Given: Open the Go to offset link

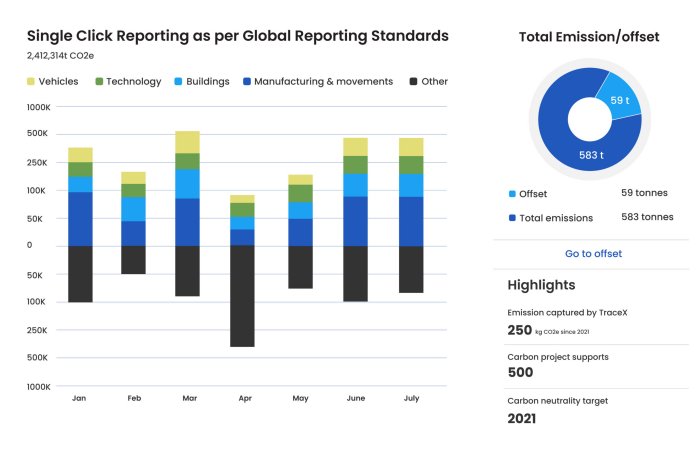Looking at the screenshot, I should pos(593,254).
